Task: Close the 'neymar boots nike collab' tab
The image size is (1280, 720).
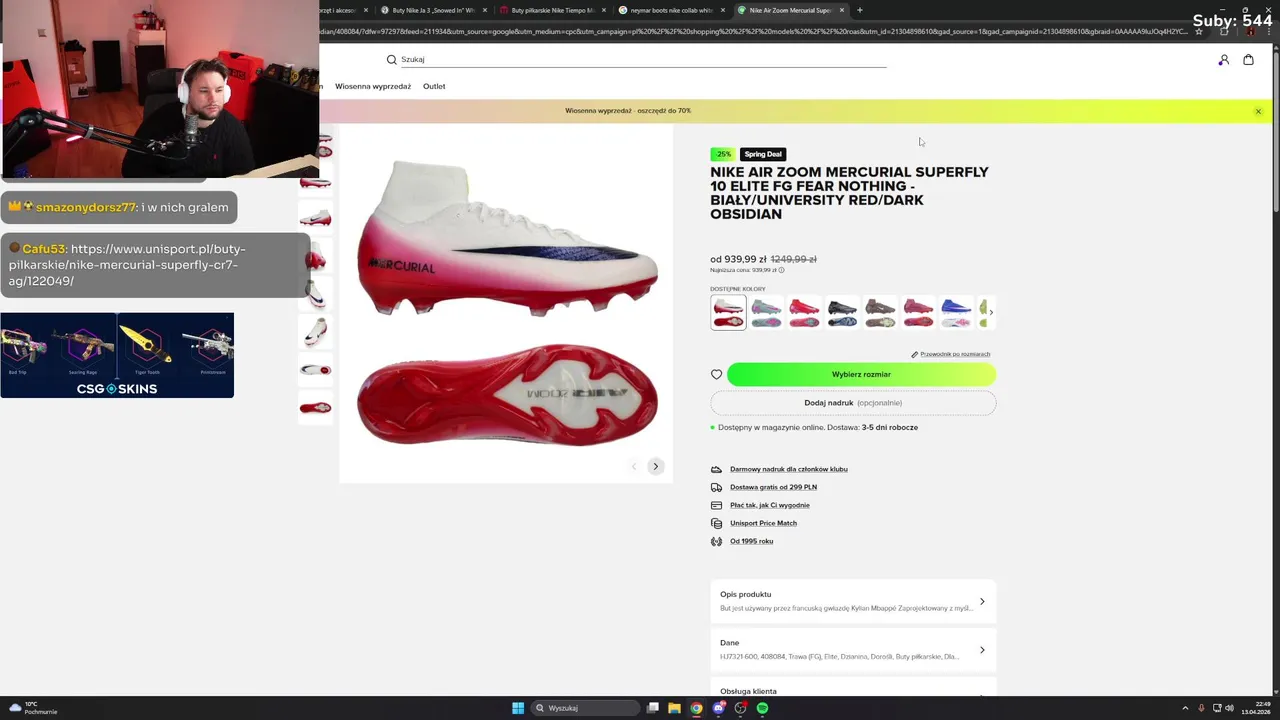Action: (x=723, y=10)
